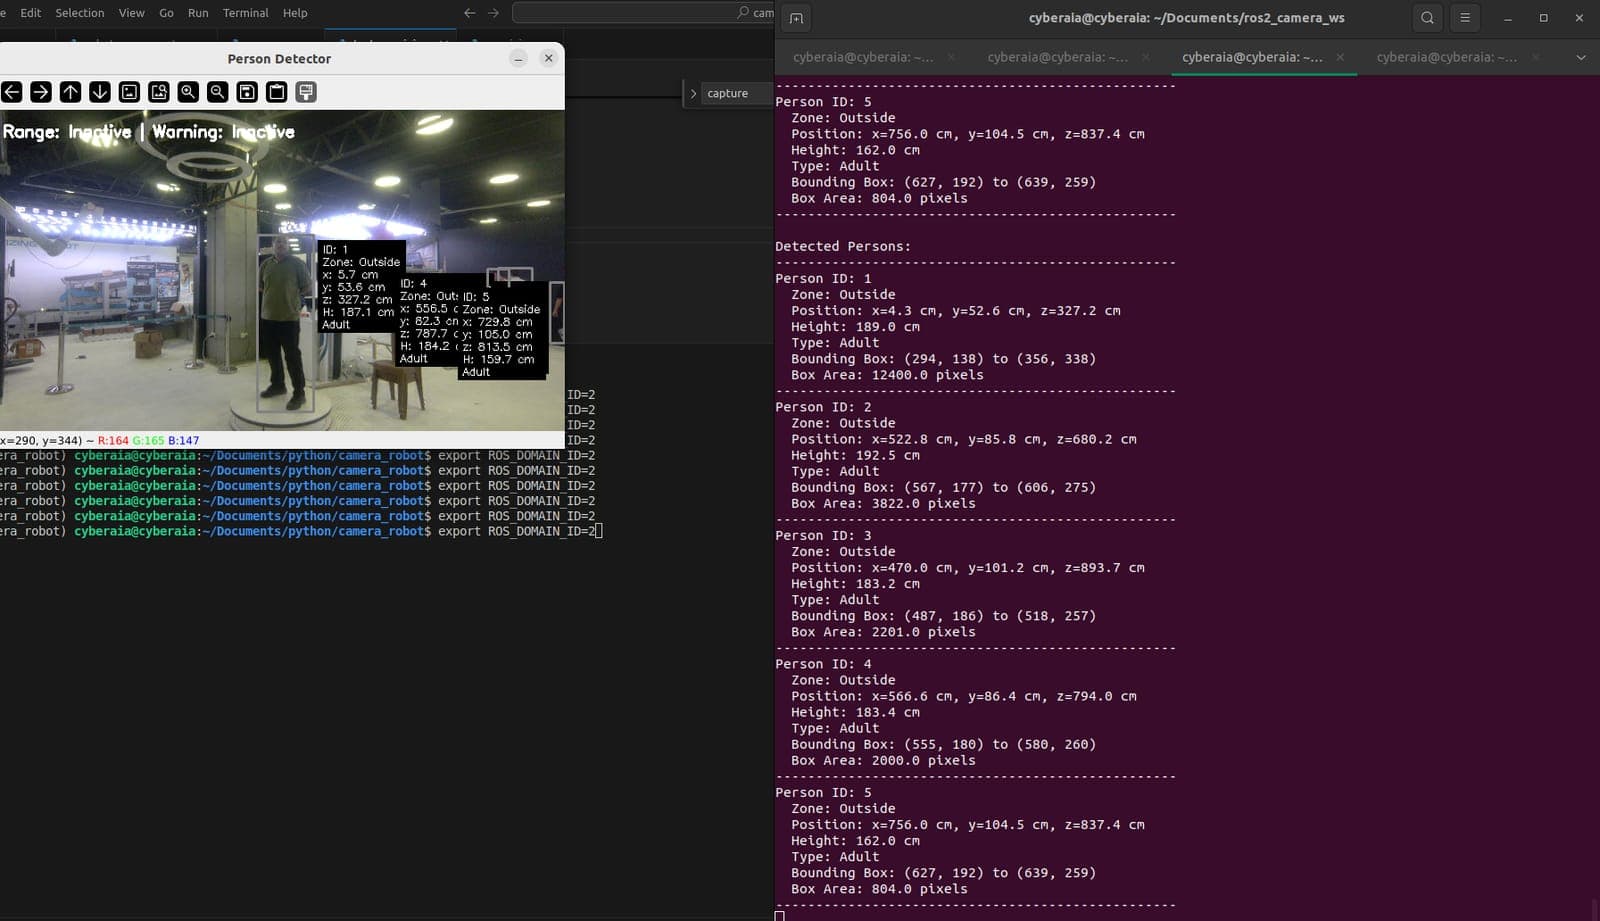This screenshot has width=1600, height=921.
Task: Click the last 'export ROS_DOMAIN_ID=2' command line
Action: (516, 531)
